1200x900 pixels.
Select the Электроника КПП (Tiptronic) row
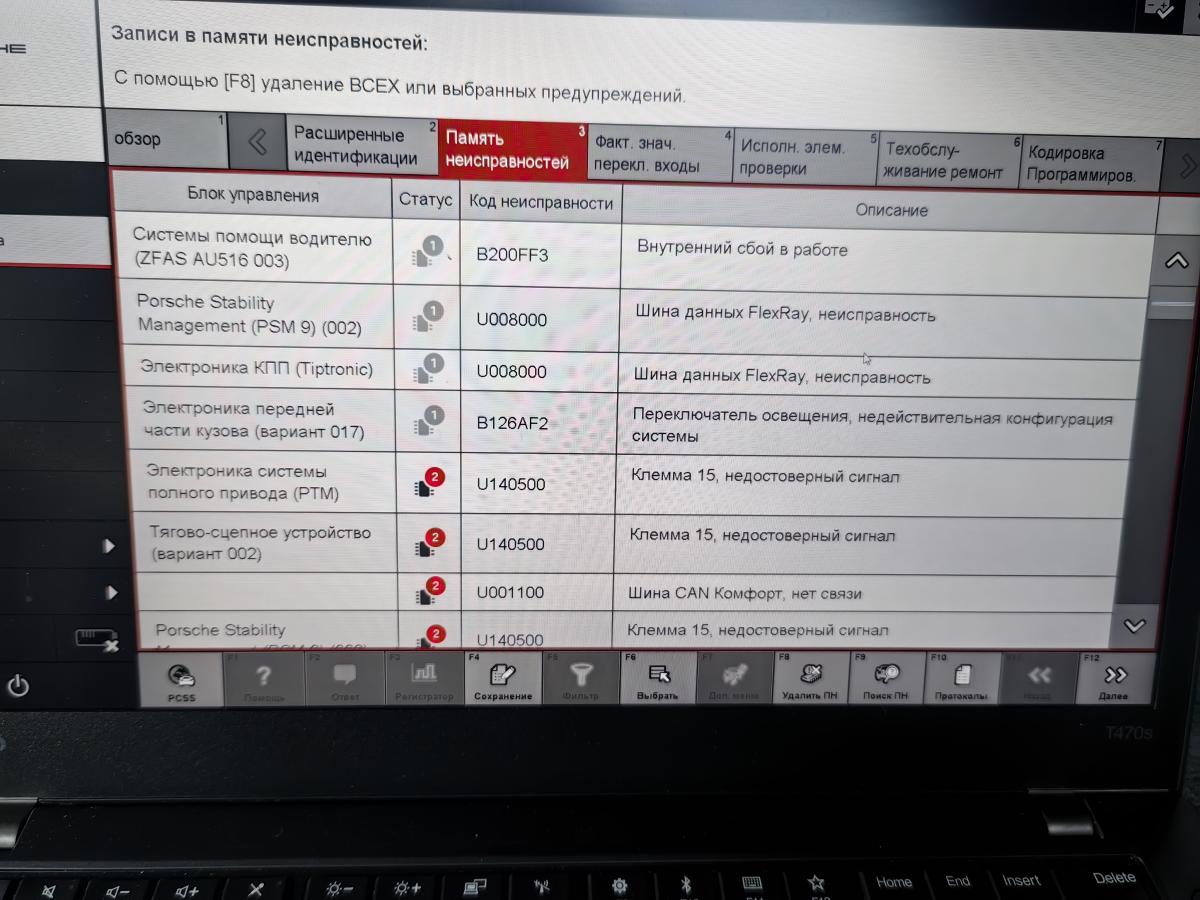pyautogui.click(x=256, y=368)
